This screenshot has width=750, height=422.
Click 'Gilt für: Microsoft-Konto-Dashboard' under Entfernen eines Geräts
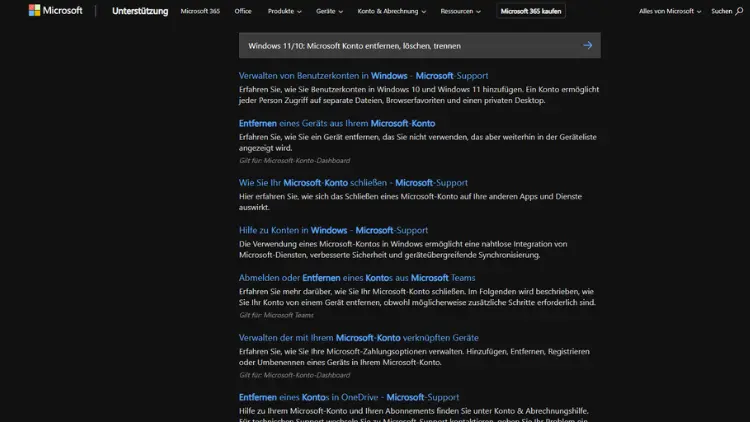coord(295,161)
